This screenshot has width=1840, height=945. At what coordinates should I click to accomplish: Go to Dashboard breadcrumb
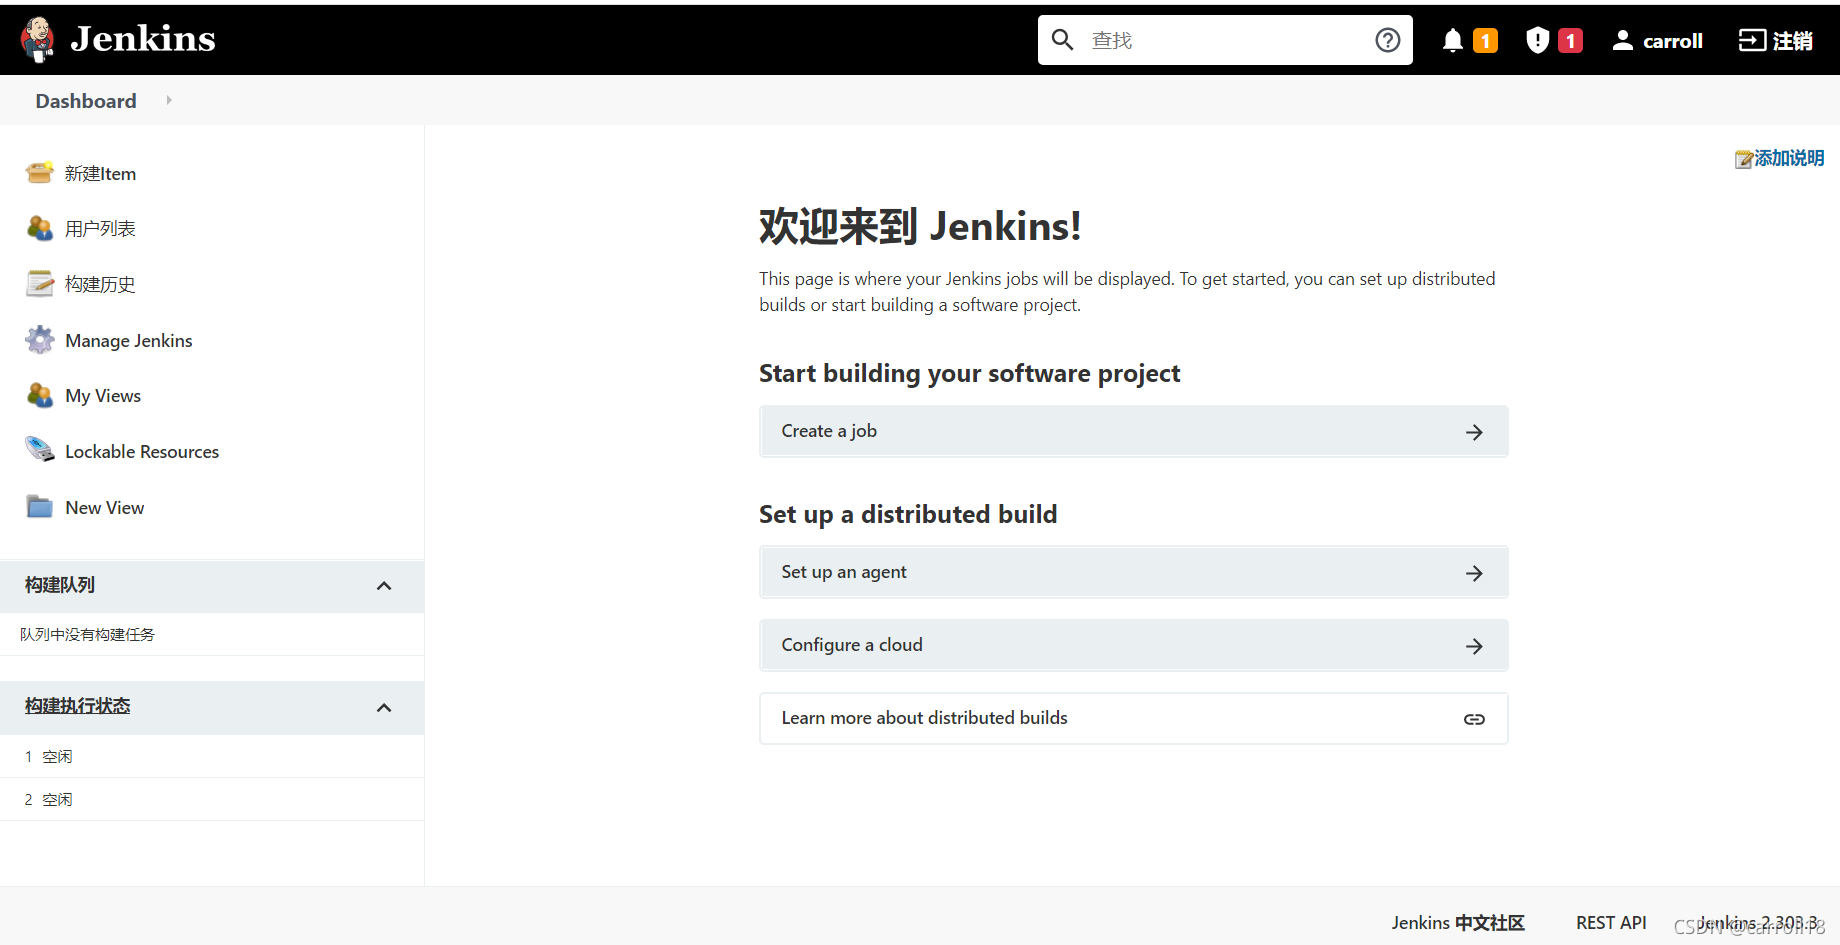pyautogui.click(x=86, y=101)
